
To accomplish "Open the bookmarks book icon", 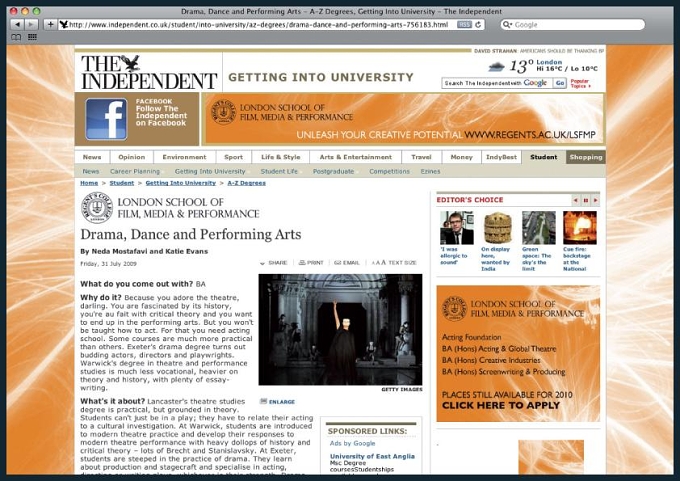I will [x=16, y=37].
